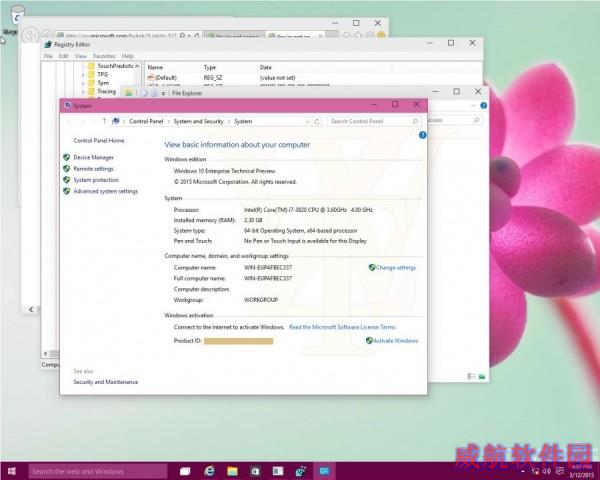Click the network tray icon

tap(535, 471)
